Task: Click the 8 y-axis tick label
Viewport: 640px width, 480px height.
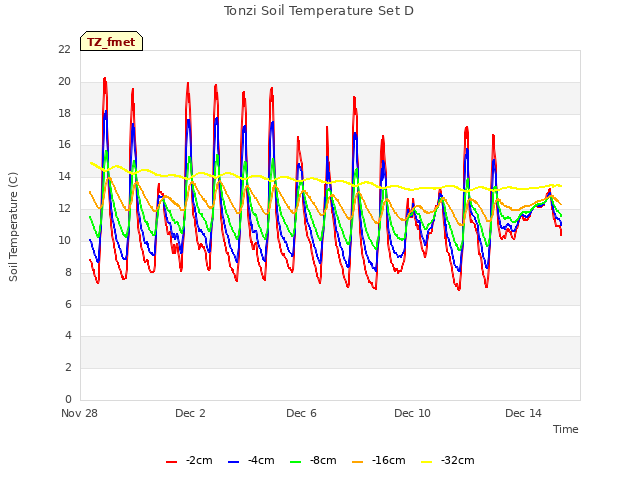Action: 68,272
